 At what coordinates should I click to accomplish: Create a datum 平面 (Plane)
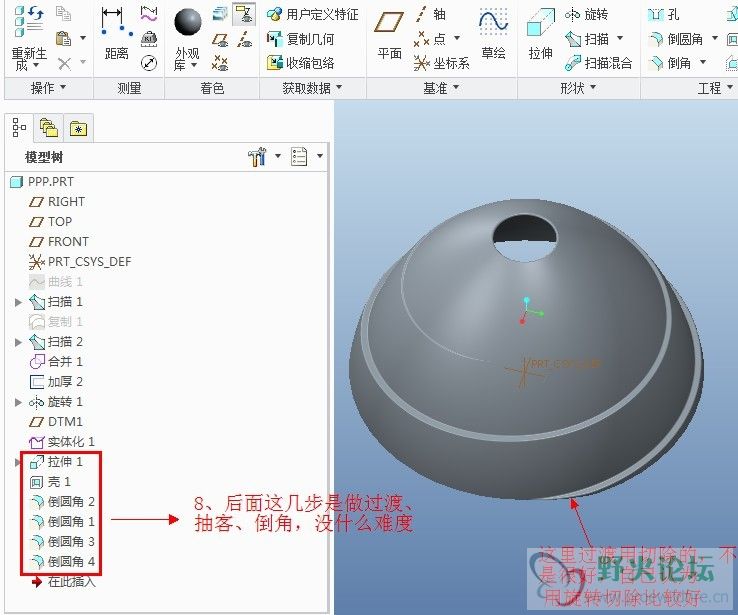(389, 36)
